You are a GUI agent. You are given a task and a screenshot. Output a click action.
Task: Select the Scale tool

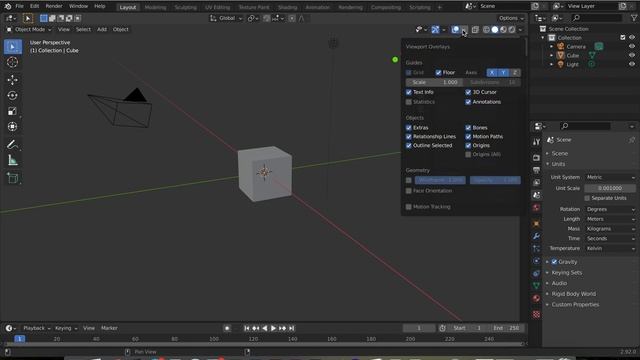[13, 111]
